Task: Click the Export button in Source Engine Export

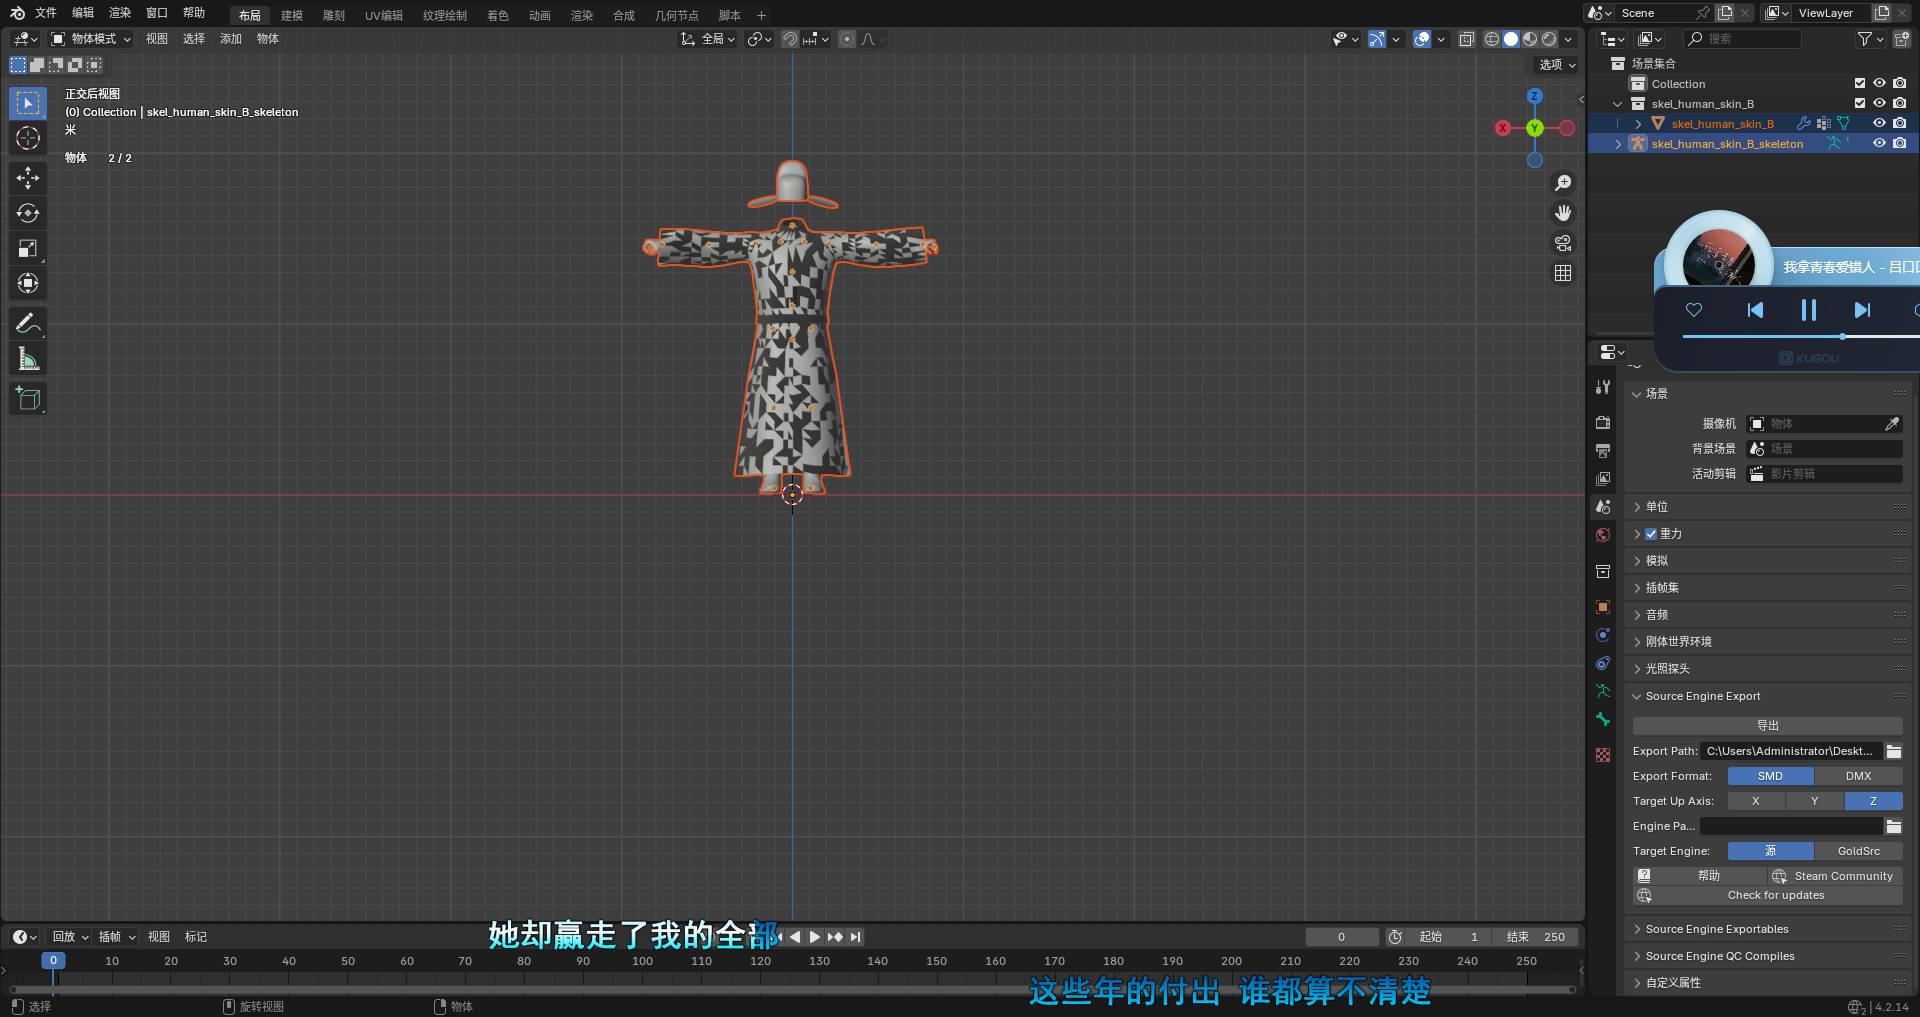Action: pyautogui.click(x=1767, y=726)
